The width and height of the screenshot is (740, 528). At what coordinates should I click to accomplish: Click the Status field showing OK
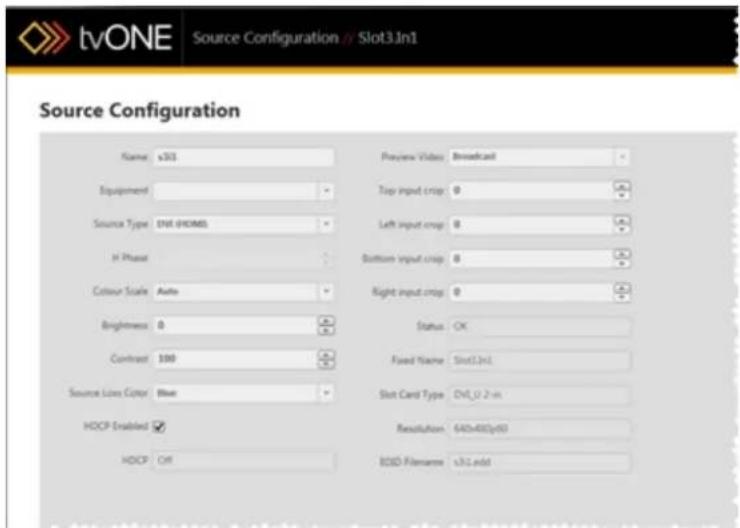click(x=539, y=327)
